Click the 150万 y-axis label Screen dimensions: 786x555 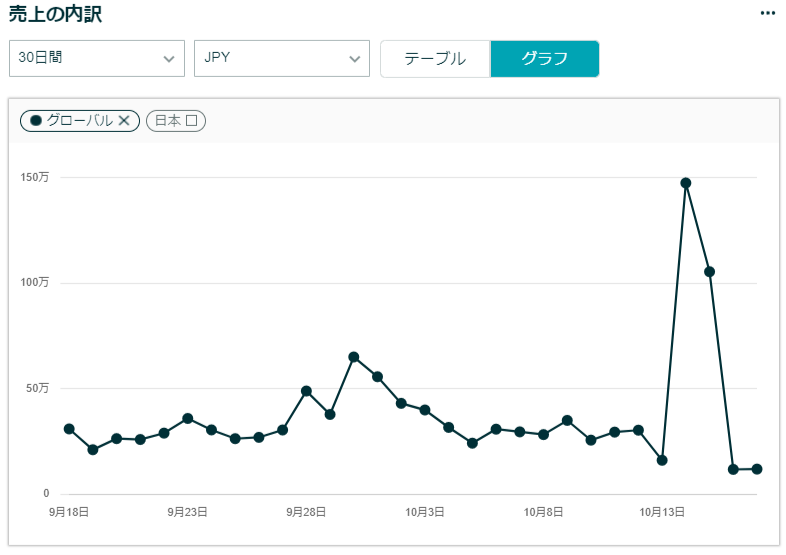tap(35, 177)
